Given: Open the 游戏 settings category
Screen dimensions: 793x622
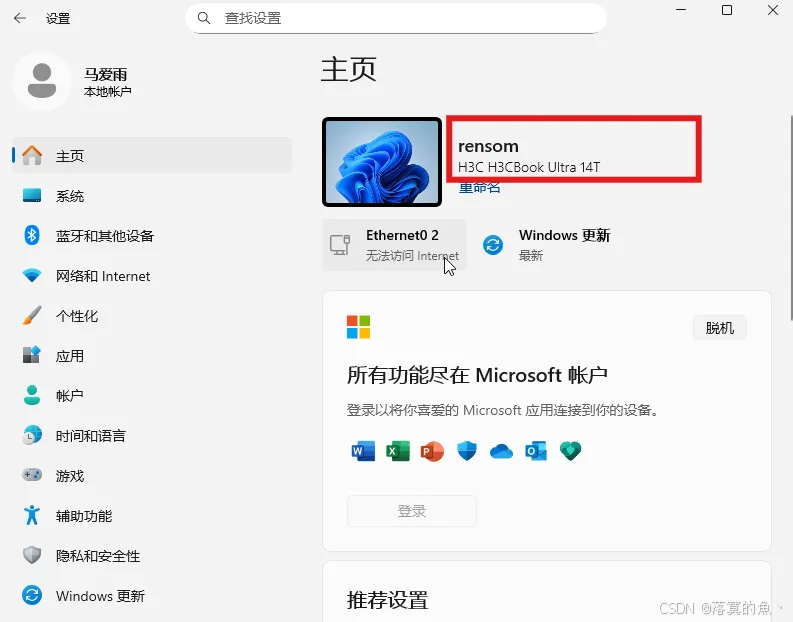Looking at the screenshot, I should coord(152,476).
